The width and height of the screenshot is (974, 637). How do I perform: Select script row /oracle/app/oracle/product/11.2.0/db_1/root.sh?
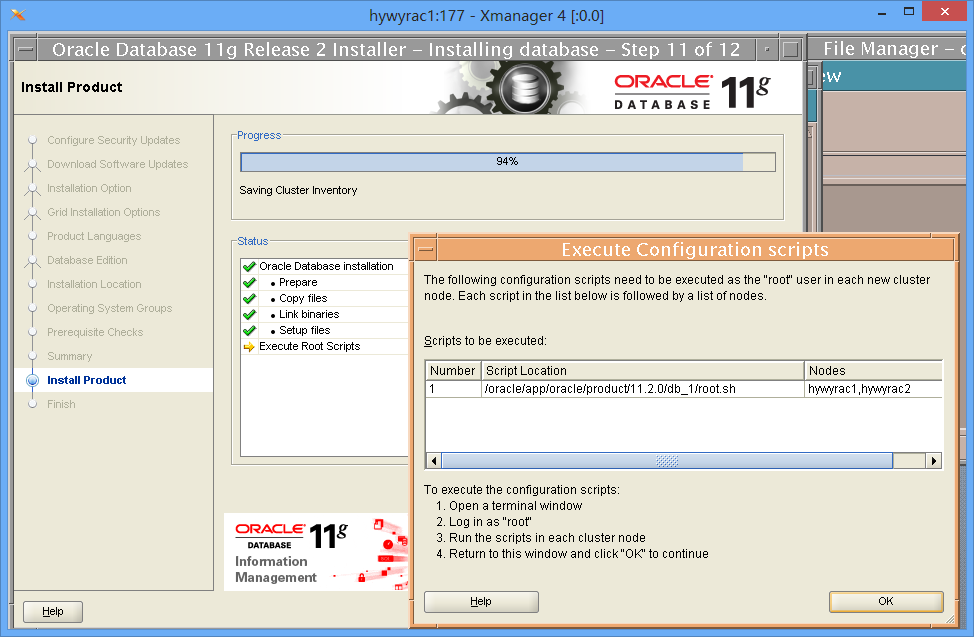[x=684, y=389]
